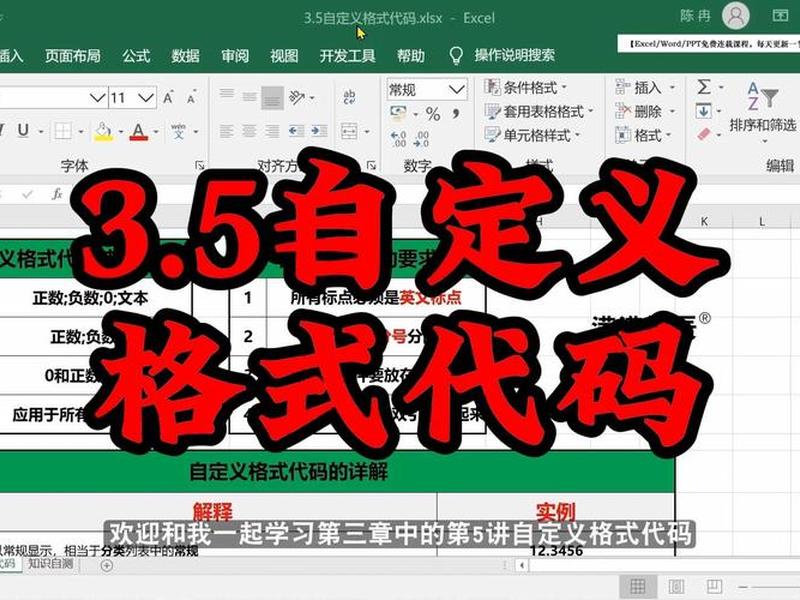
Task: Expand the Merge cells dropdown arrow
Action: [367, 132]
